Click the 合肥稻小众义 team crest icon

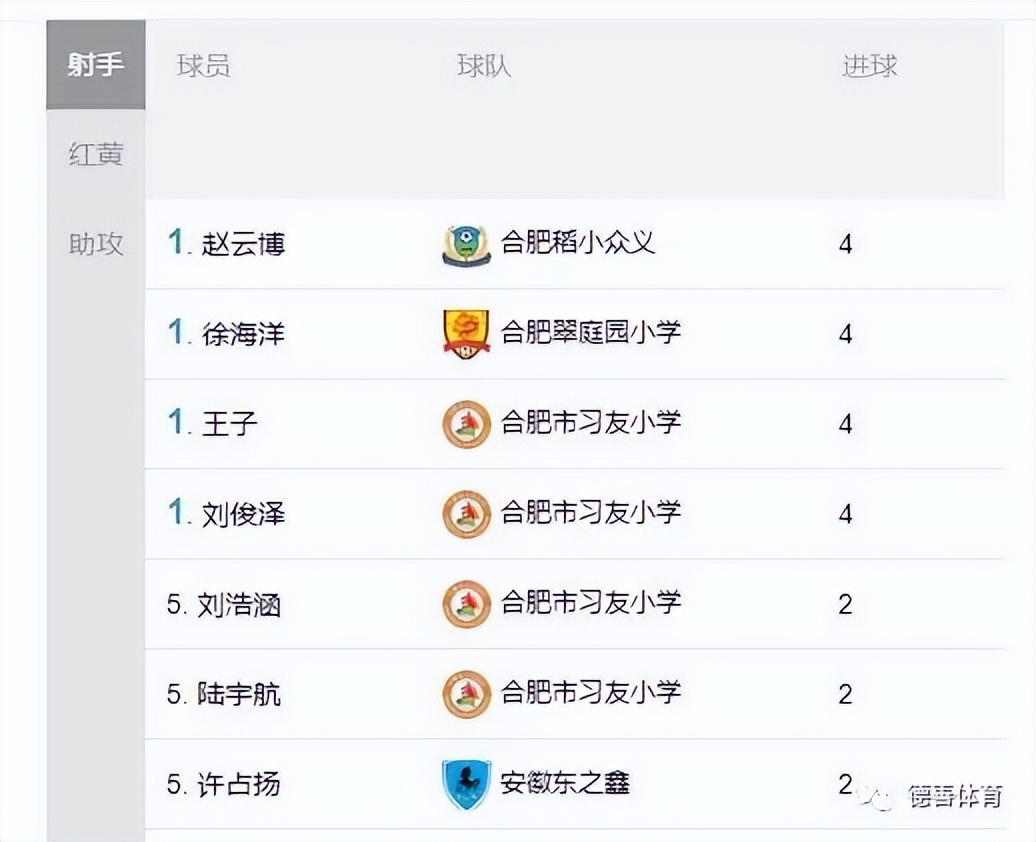click(465, 243)
